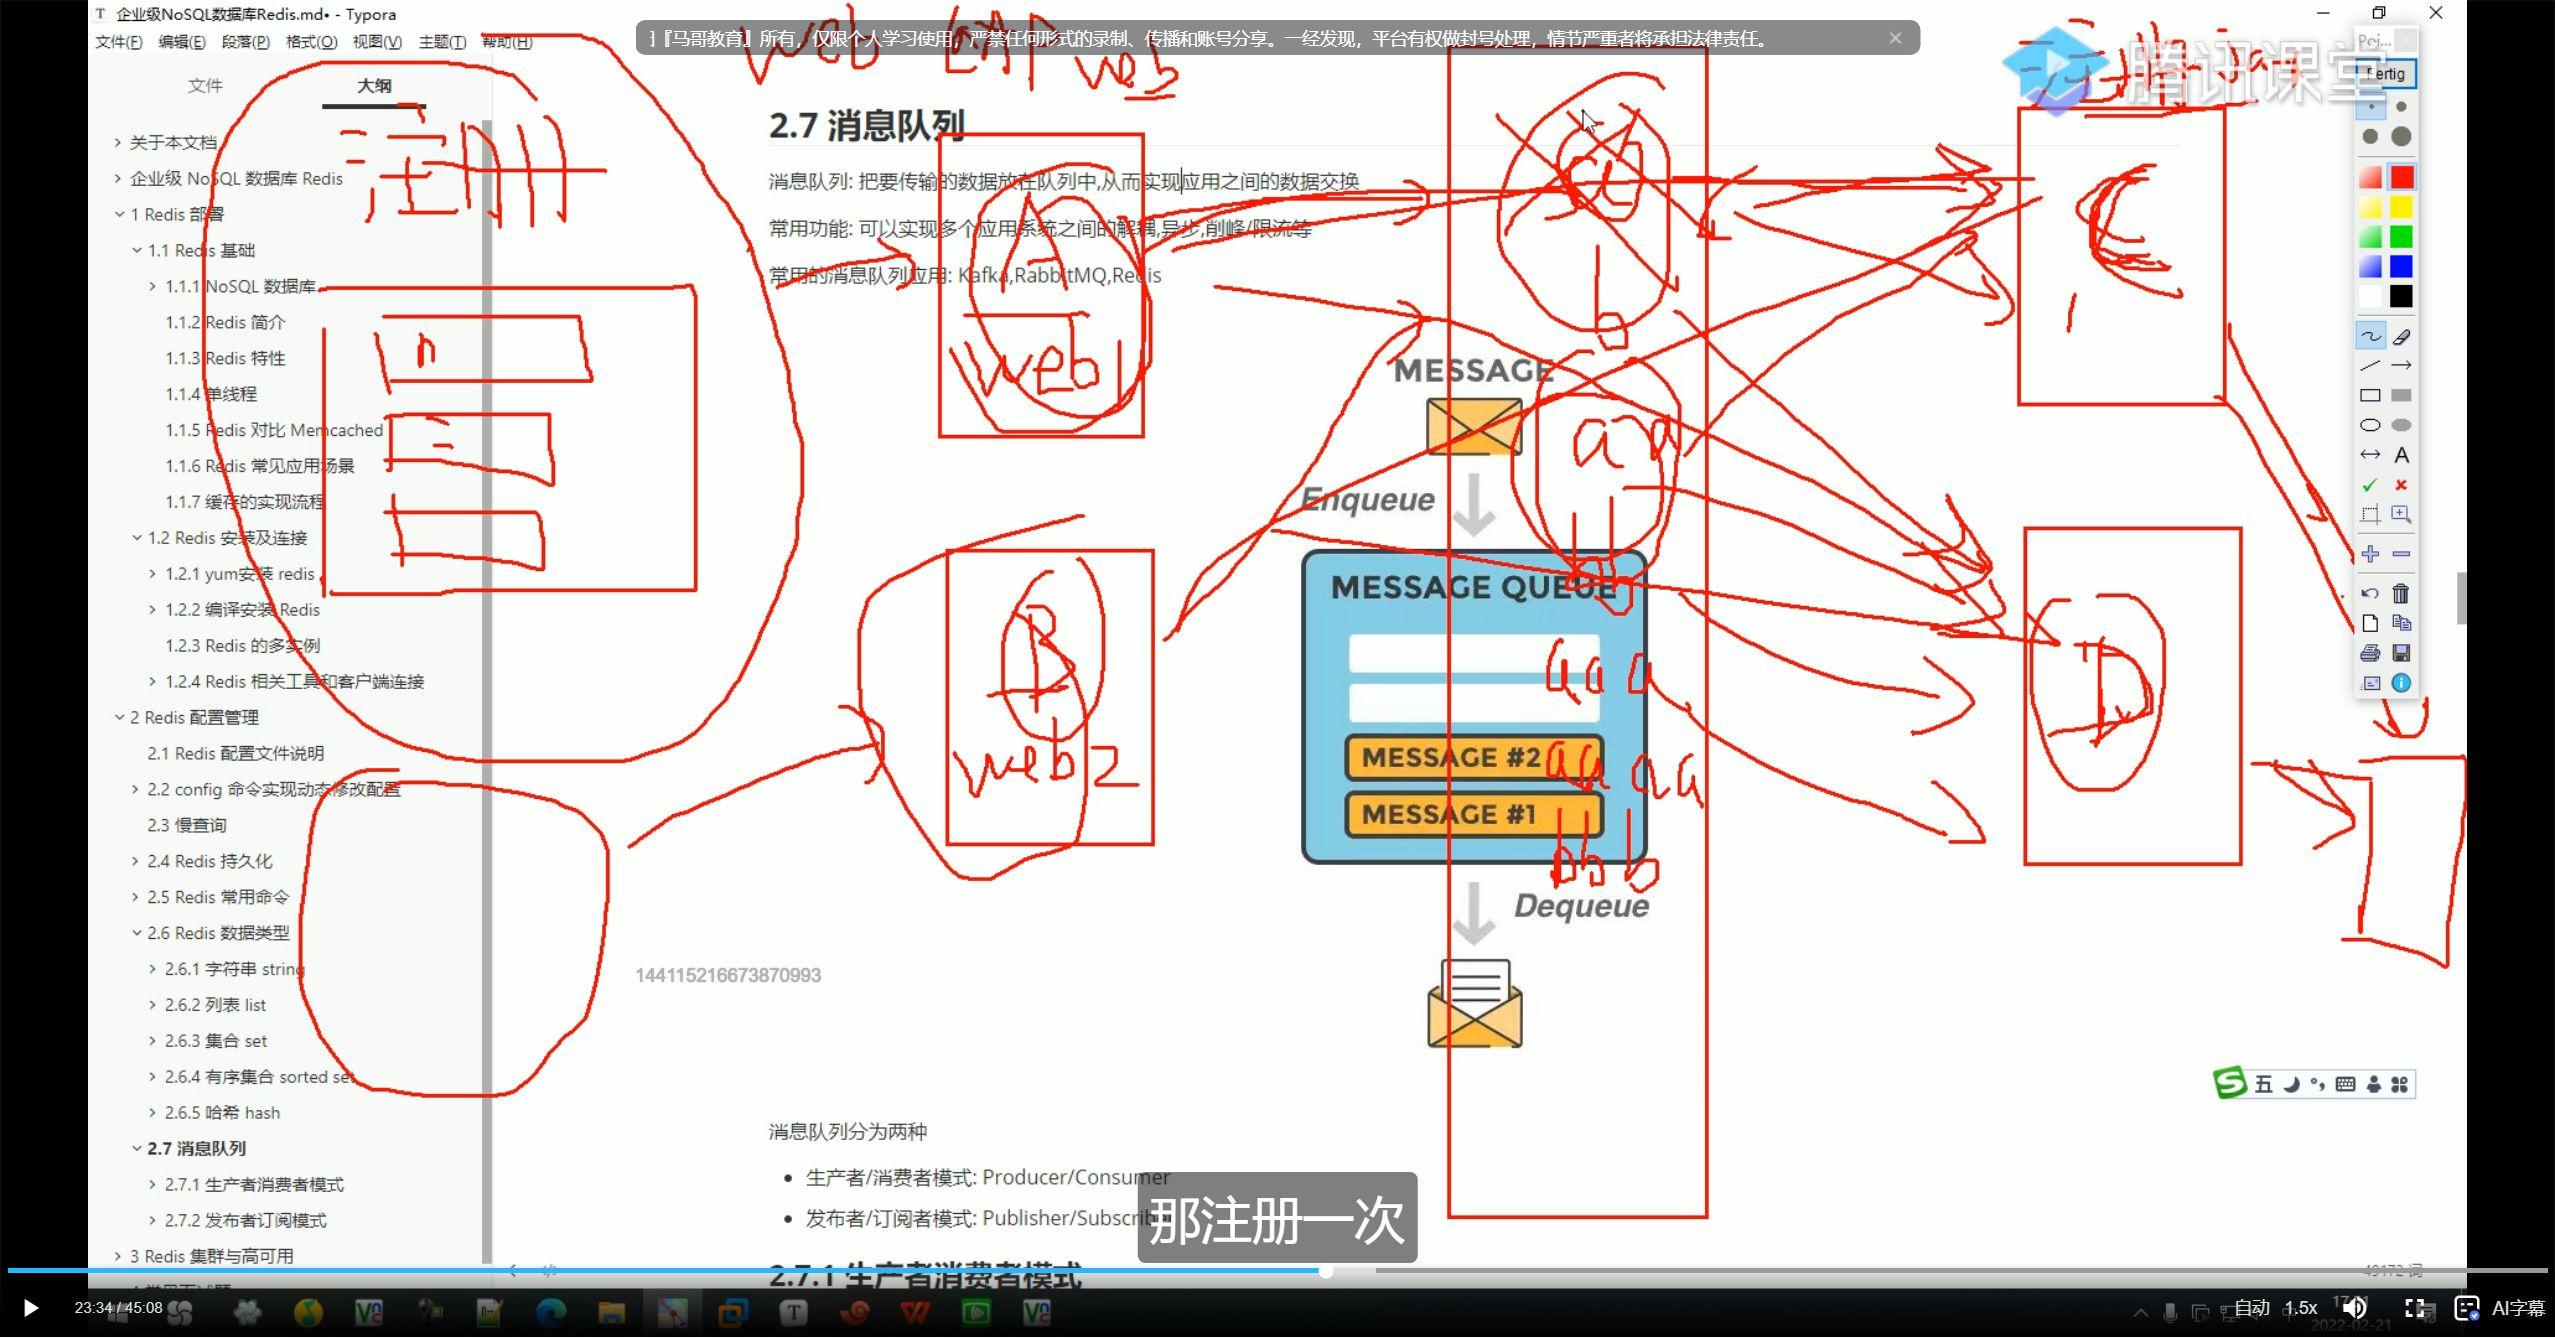Open the 视图(V) menu in Typora
This screenshot has height=1338, width=2555.
(x=375, y=42)
